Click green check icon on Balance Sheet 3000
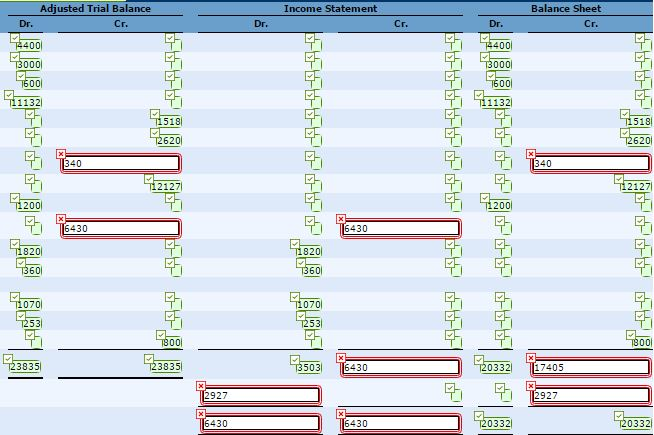The width and height of the screenshot is (654, 435). [485, 57]
